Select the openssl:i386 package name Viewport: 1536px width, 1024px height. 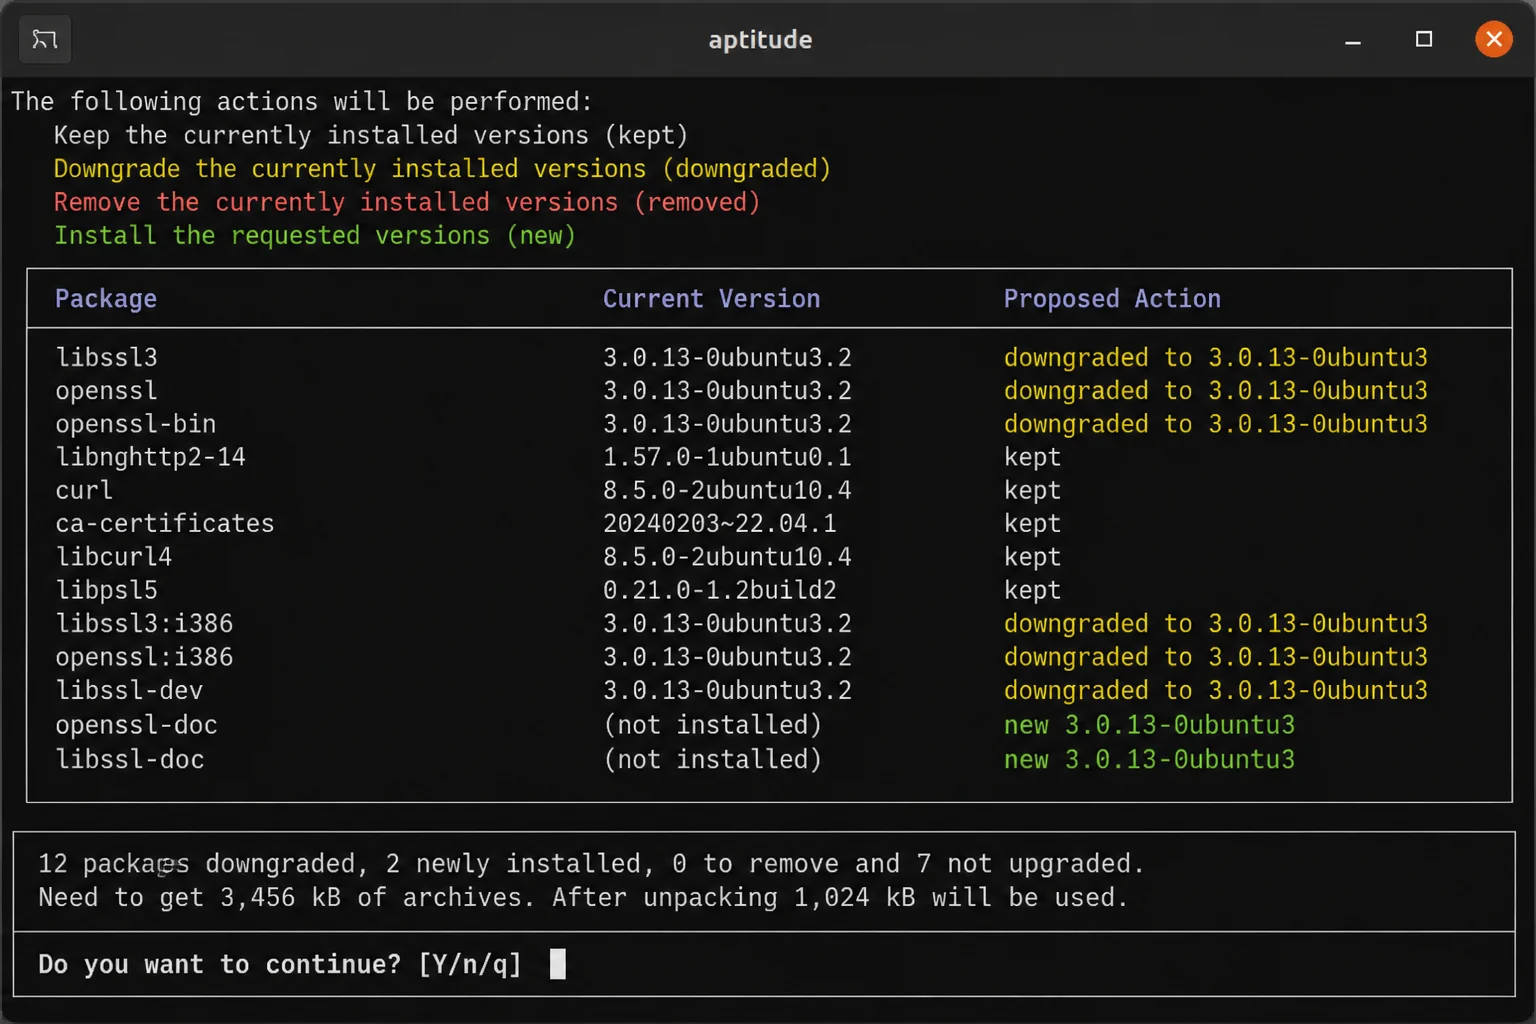click(x=143, y=657)
